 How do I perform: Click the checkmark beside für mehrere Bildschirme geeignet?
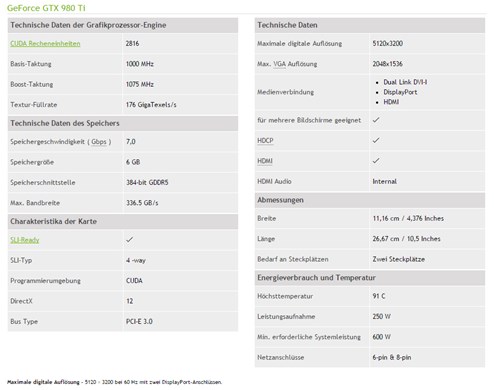point(376,120)
